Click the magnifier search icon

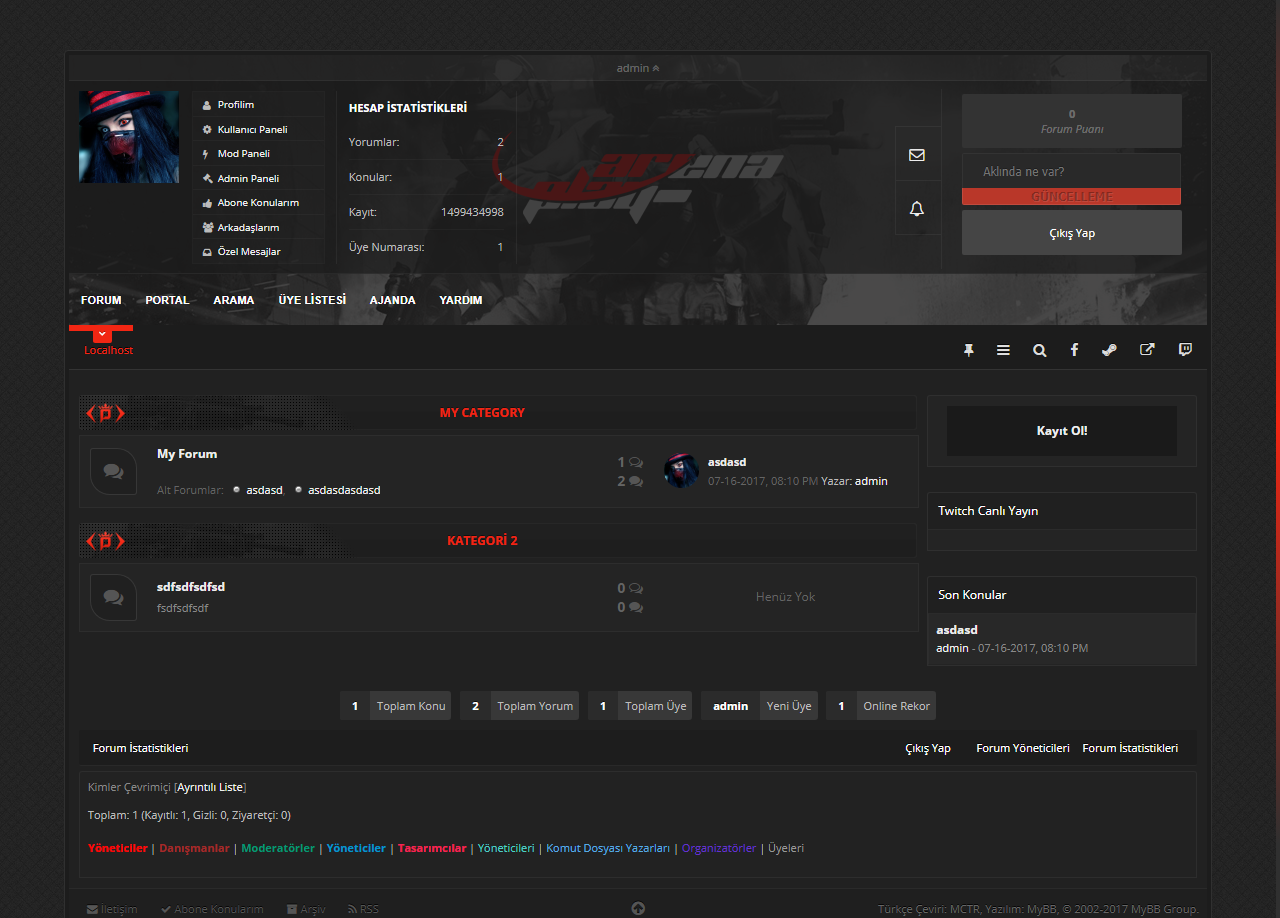tap(1040, 350)
